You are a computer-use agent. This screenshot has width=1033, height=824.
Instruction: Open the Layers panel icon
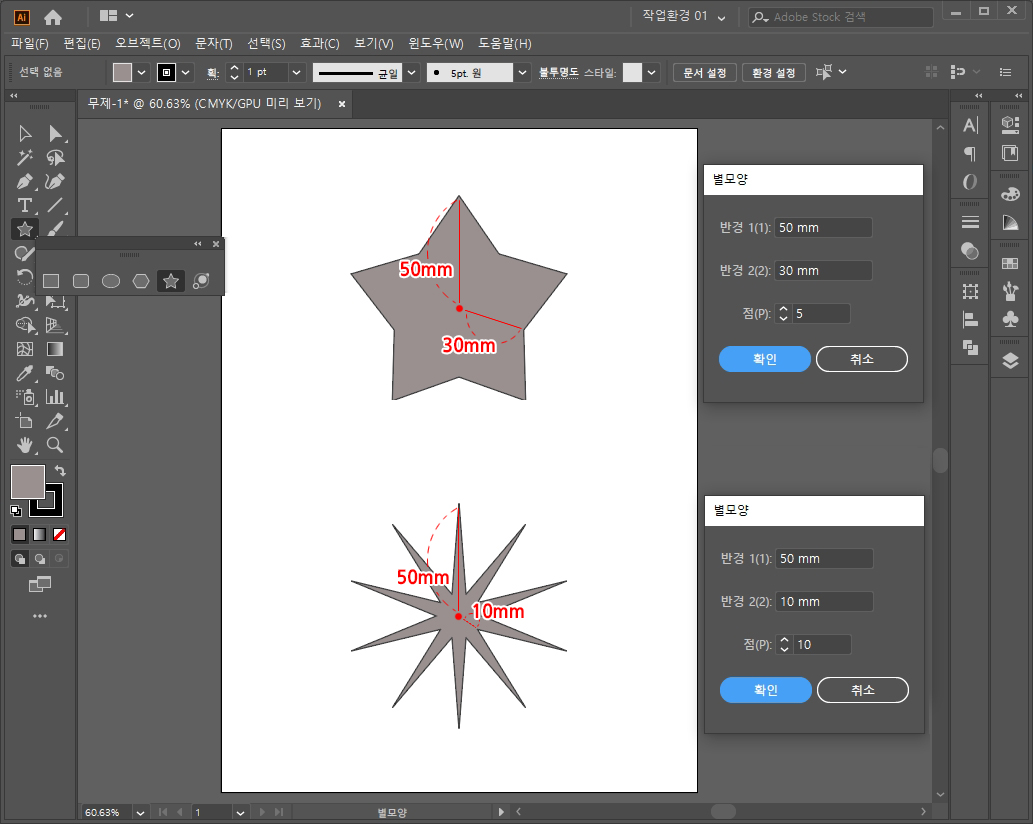[1010, 360]
